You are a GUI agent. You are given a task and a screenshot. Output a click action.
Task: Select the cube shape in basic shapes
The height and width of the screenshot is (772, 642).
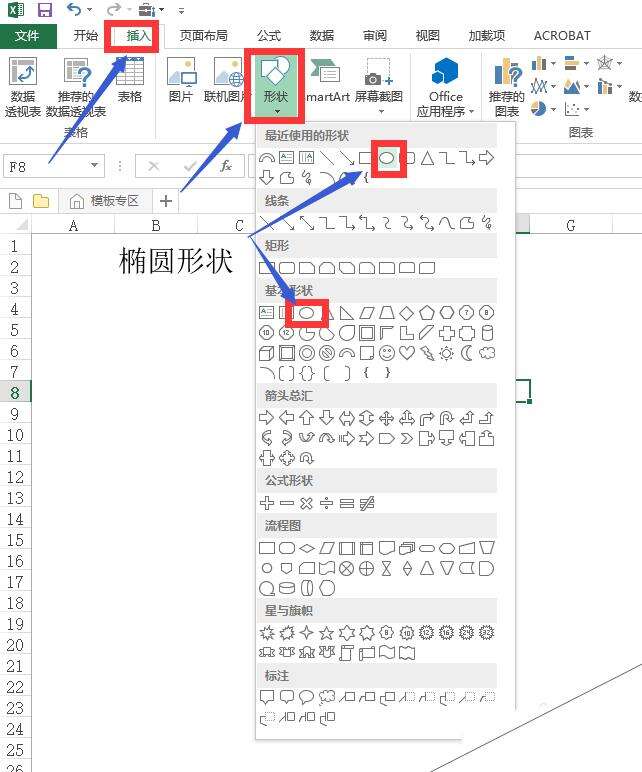click(266, 353)
